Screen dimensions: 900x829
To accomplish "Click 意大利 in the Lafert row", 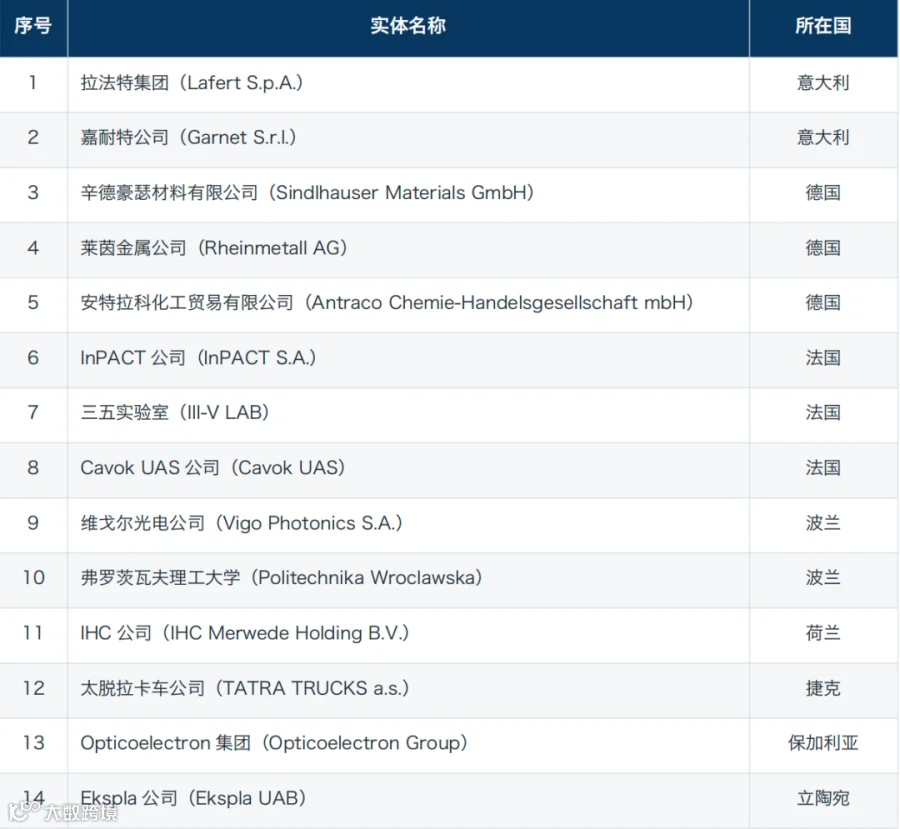I will (823, 83).
